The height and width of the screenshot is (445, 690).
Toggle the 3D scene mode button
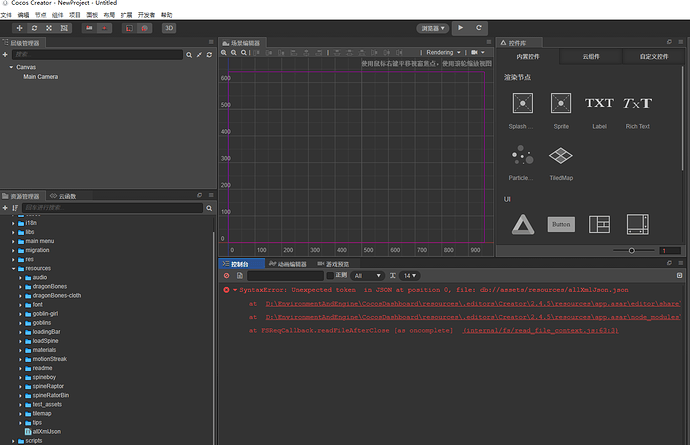pos(169,28)
